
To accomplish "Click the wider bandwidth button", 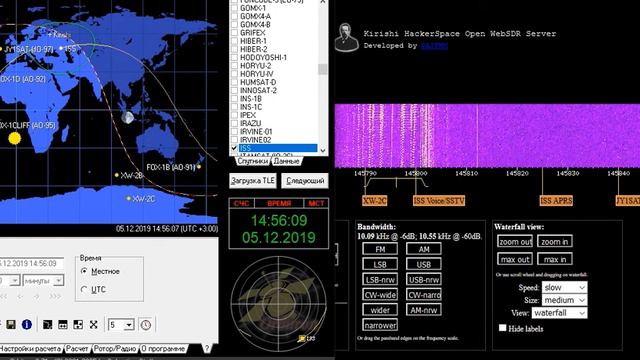I will click(380, 310).
